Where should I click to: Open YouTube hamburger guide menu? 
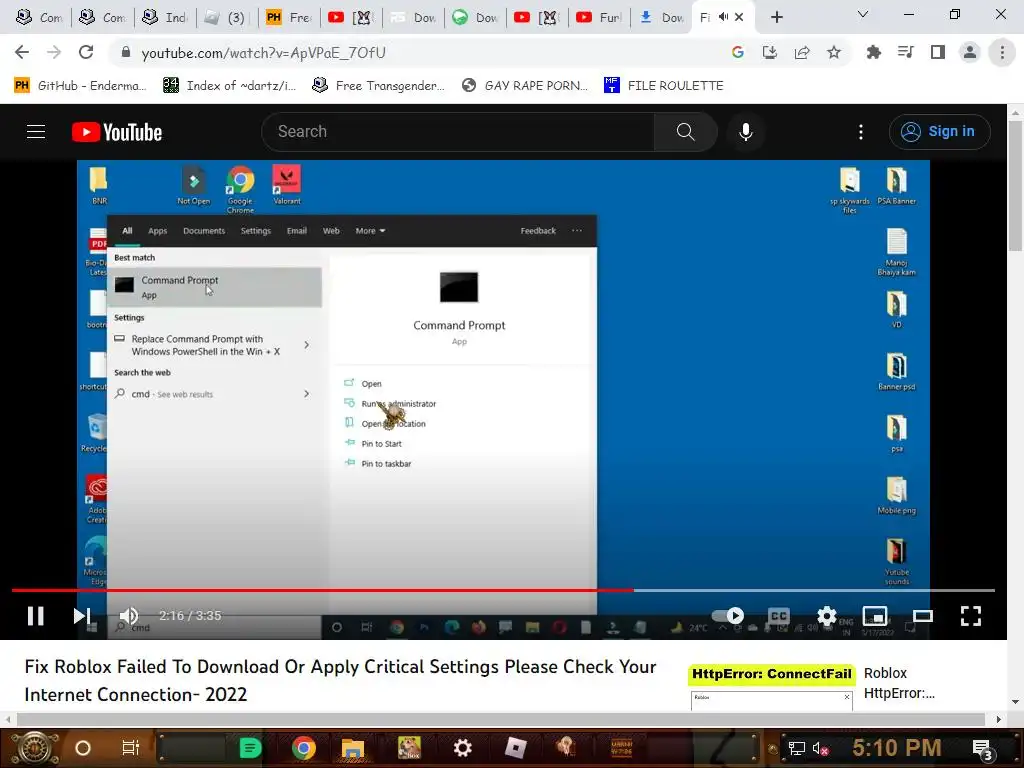(36, 132)
